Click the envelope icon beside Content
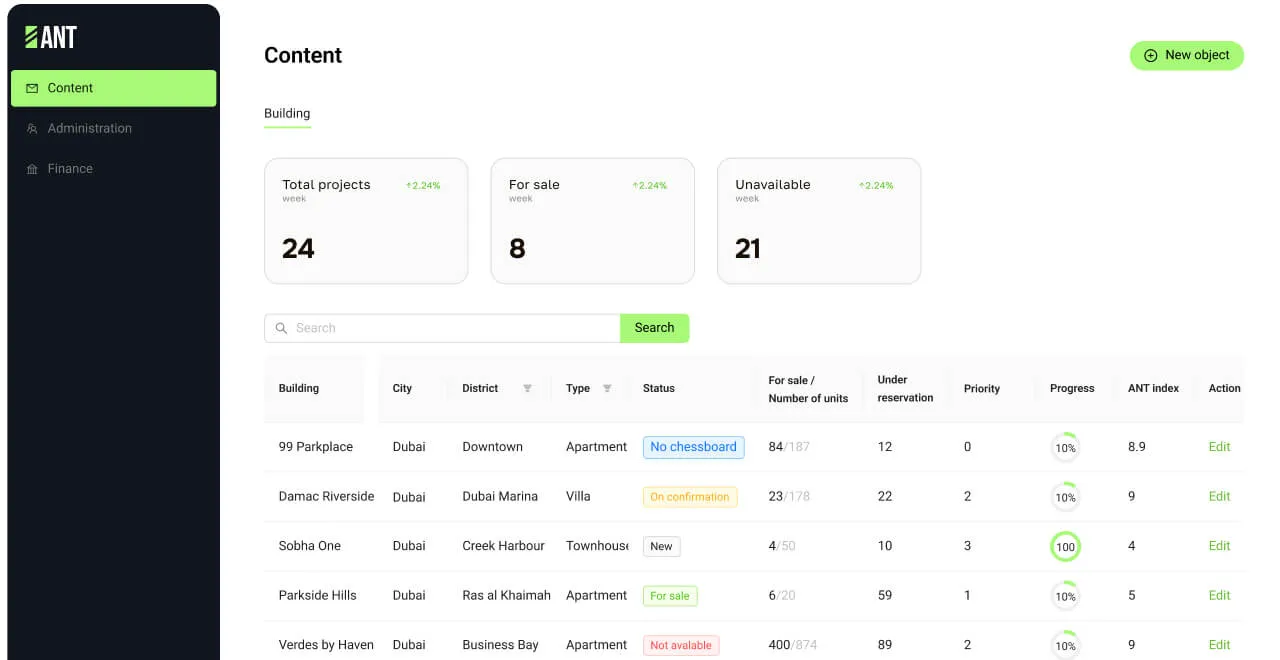 point(32,88)
